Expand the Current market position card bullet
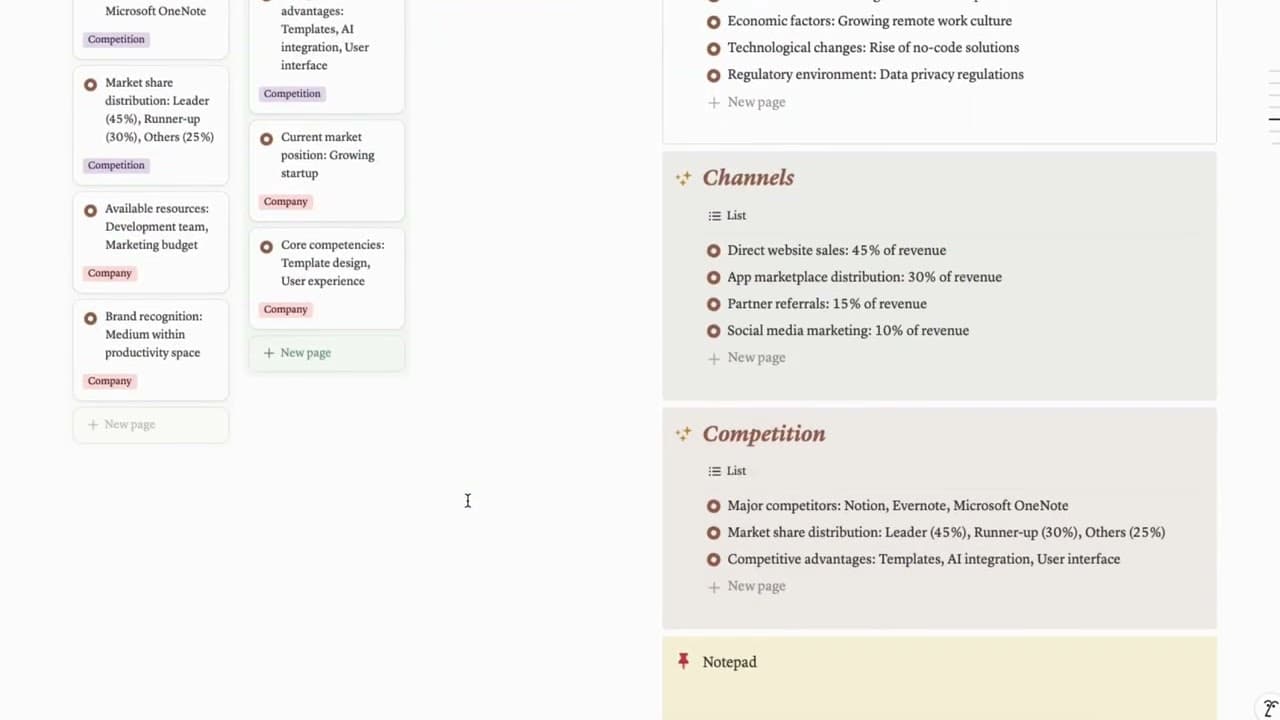 click(266, 138)
